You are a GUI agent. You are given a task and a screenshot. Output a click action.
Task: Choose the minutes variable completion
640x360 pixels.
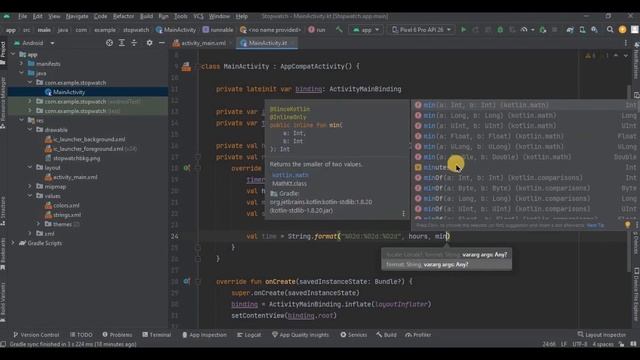pos(525,167)
